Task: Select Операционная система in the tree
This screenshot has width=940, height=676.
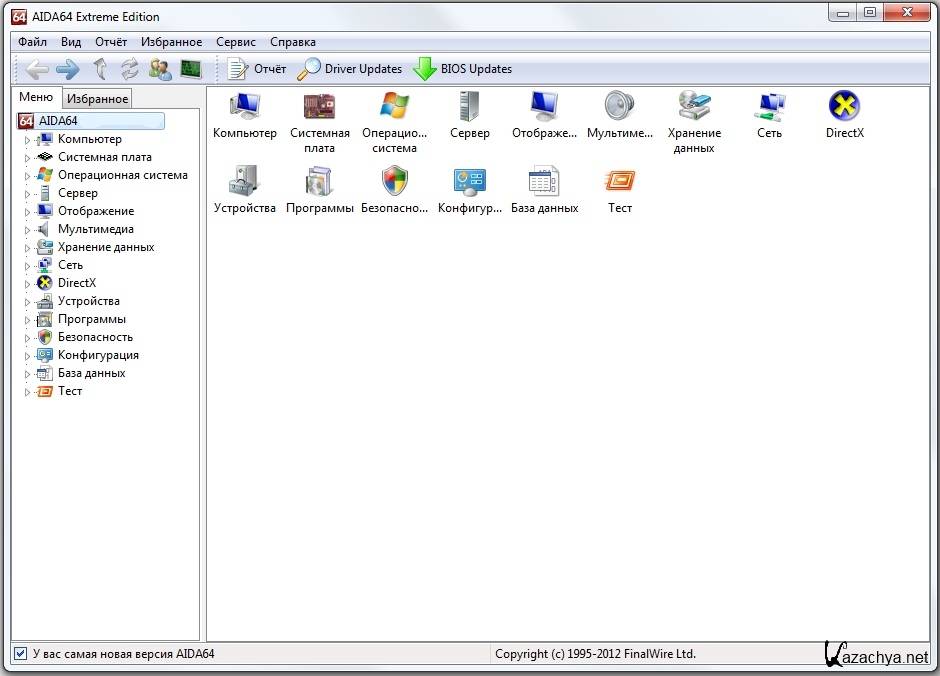Action: (x=122, y=175)
